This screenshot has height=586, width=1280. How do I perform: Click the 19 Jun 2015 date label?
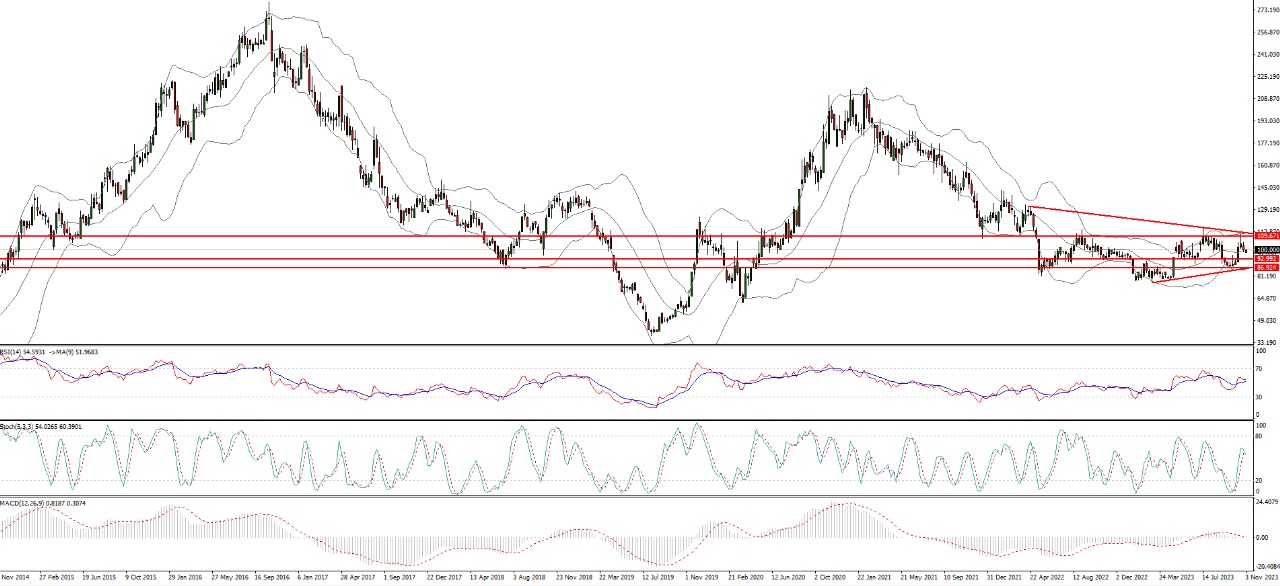point(98,577)
